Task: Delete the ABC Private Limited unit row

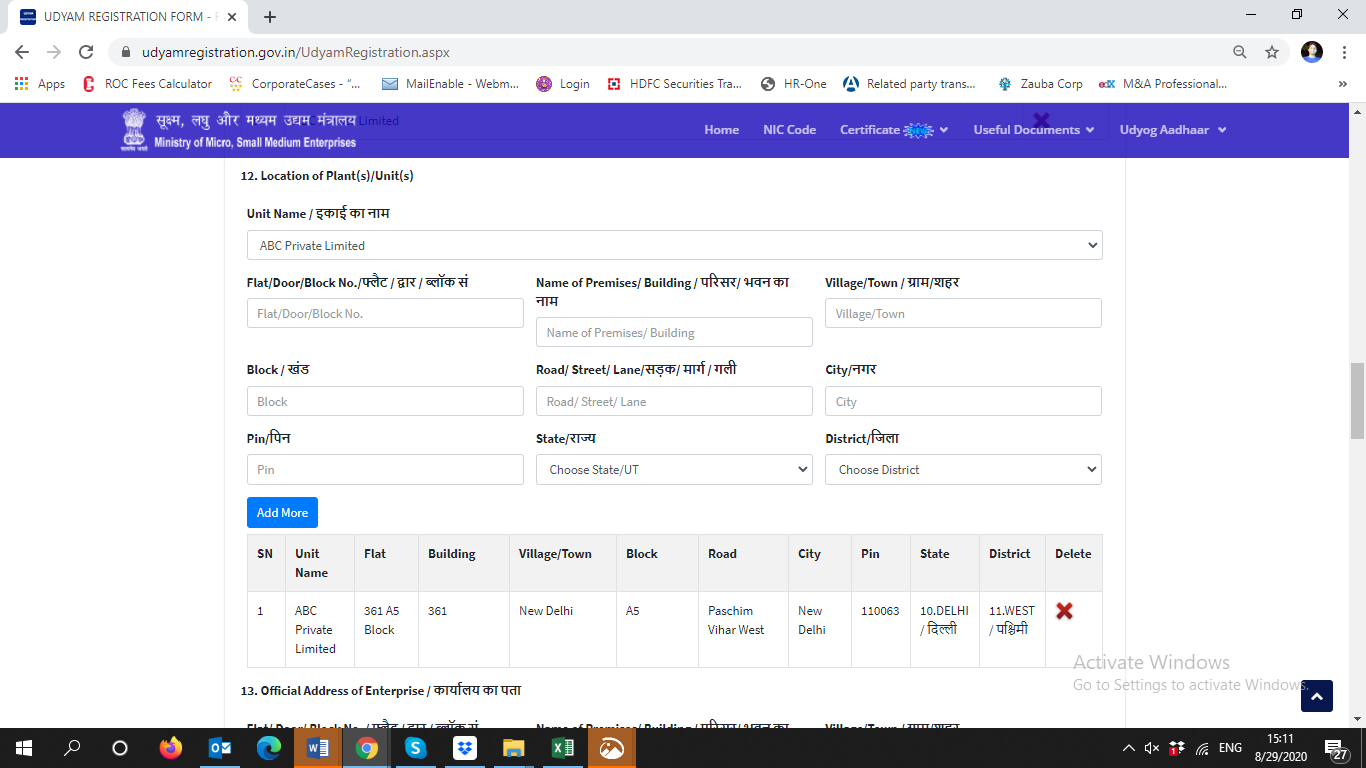Action: point(1064,611)
